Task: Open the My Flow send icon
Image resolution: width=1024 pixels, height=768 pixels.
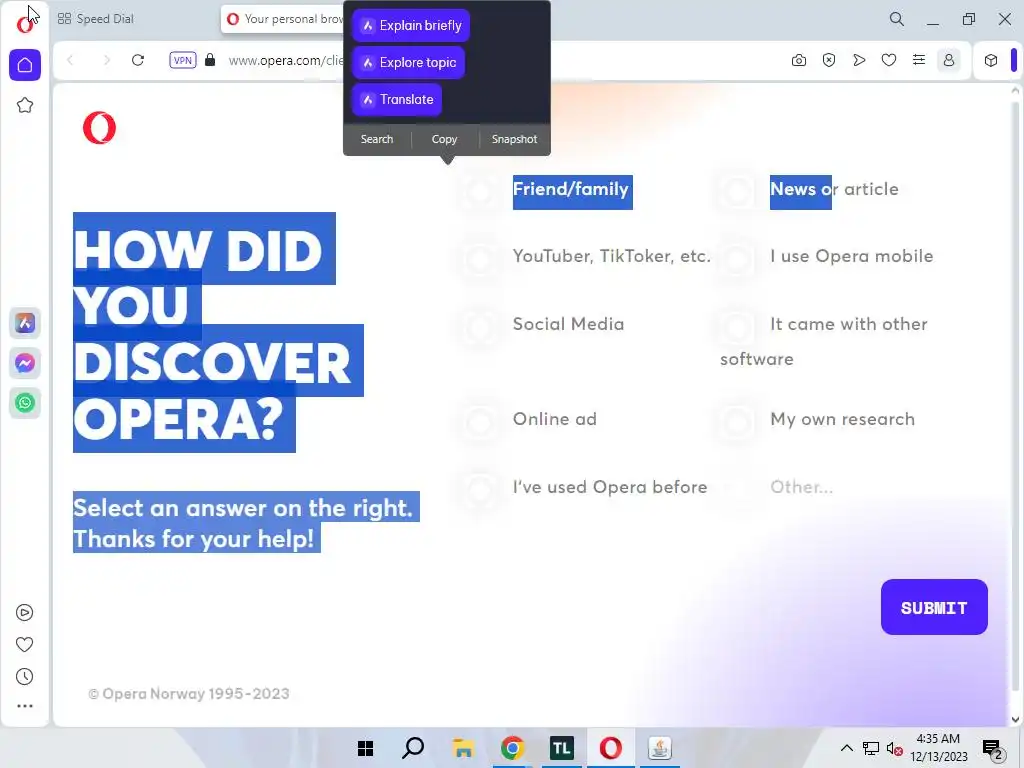Action: [859, 60]
